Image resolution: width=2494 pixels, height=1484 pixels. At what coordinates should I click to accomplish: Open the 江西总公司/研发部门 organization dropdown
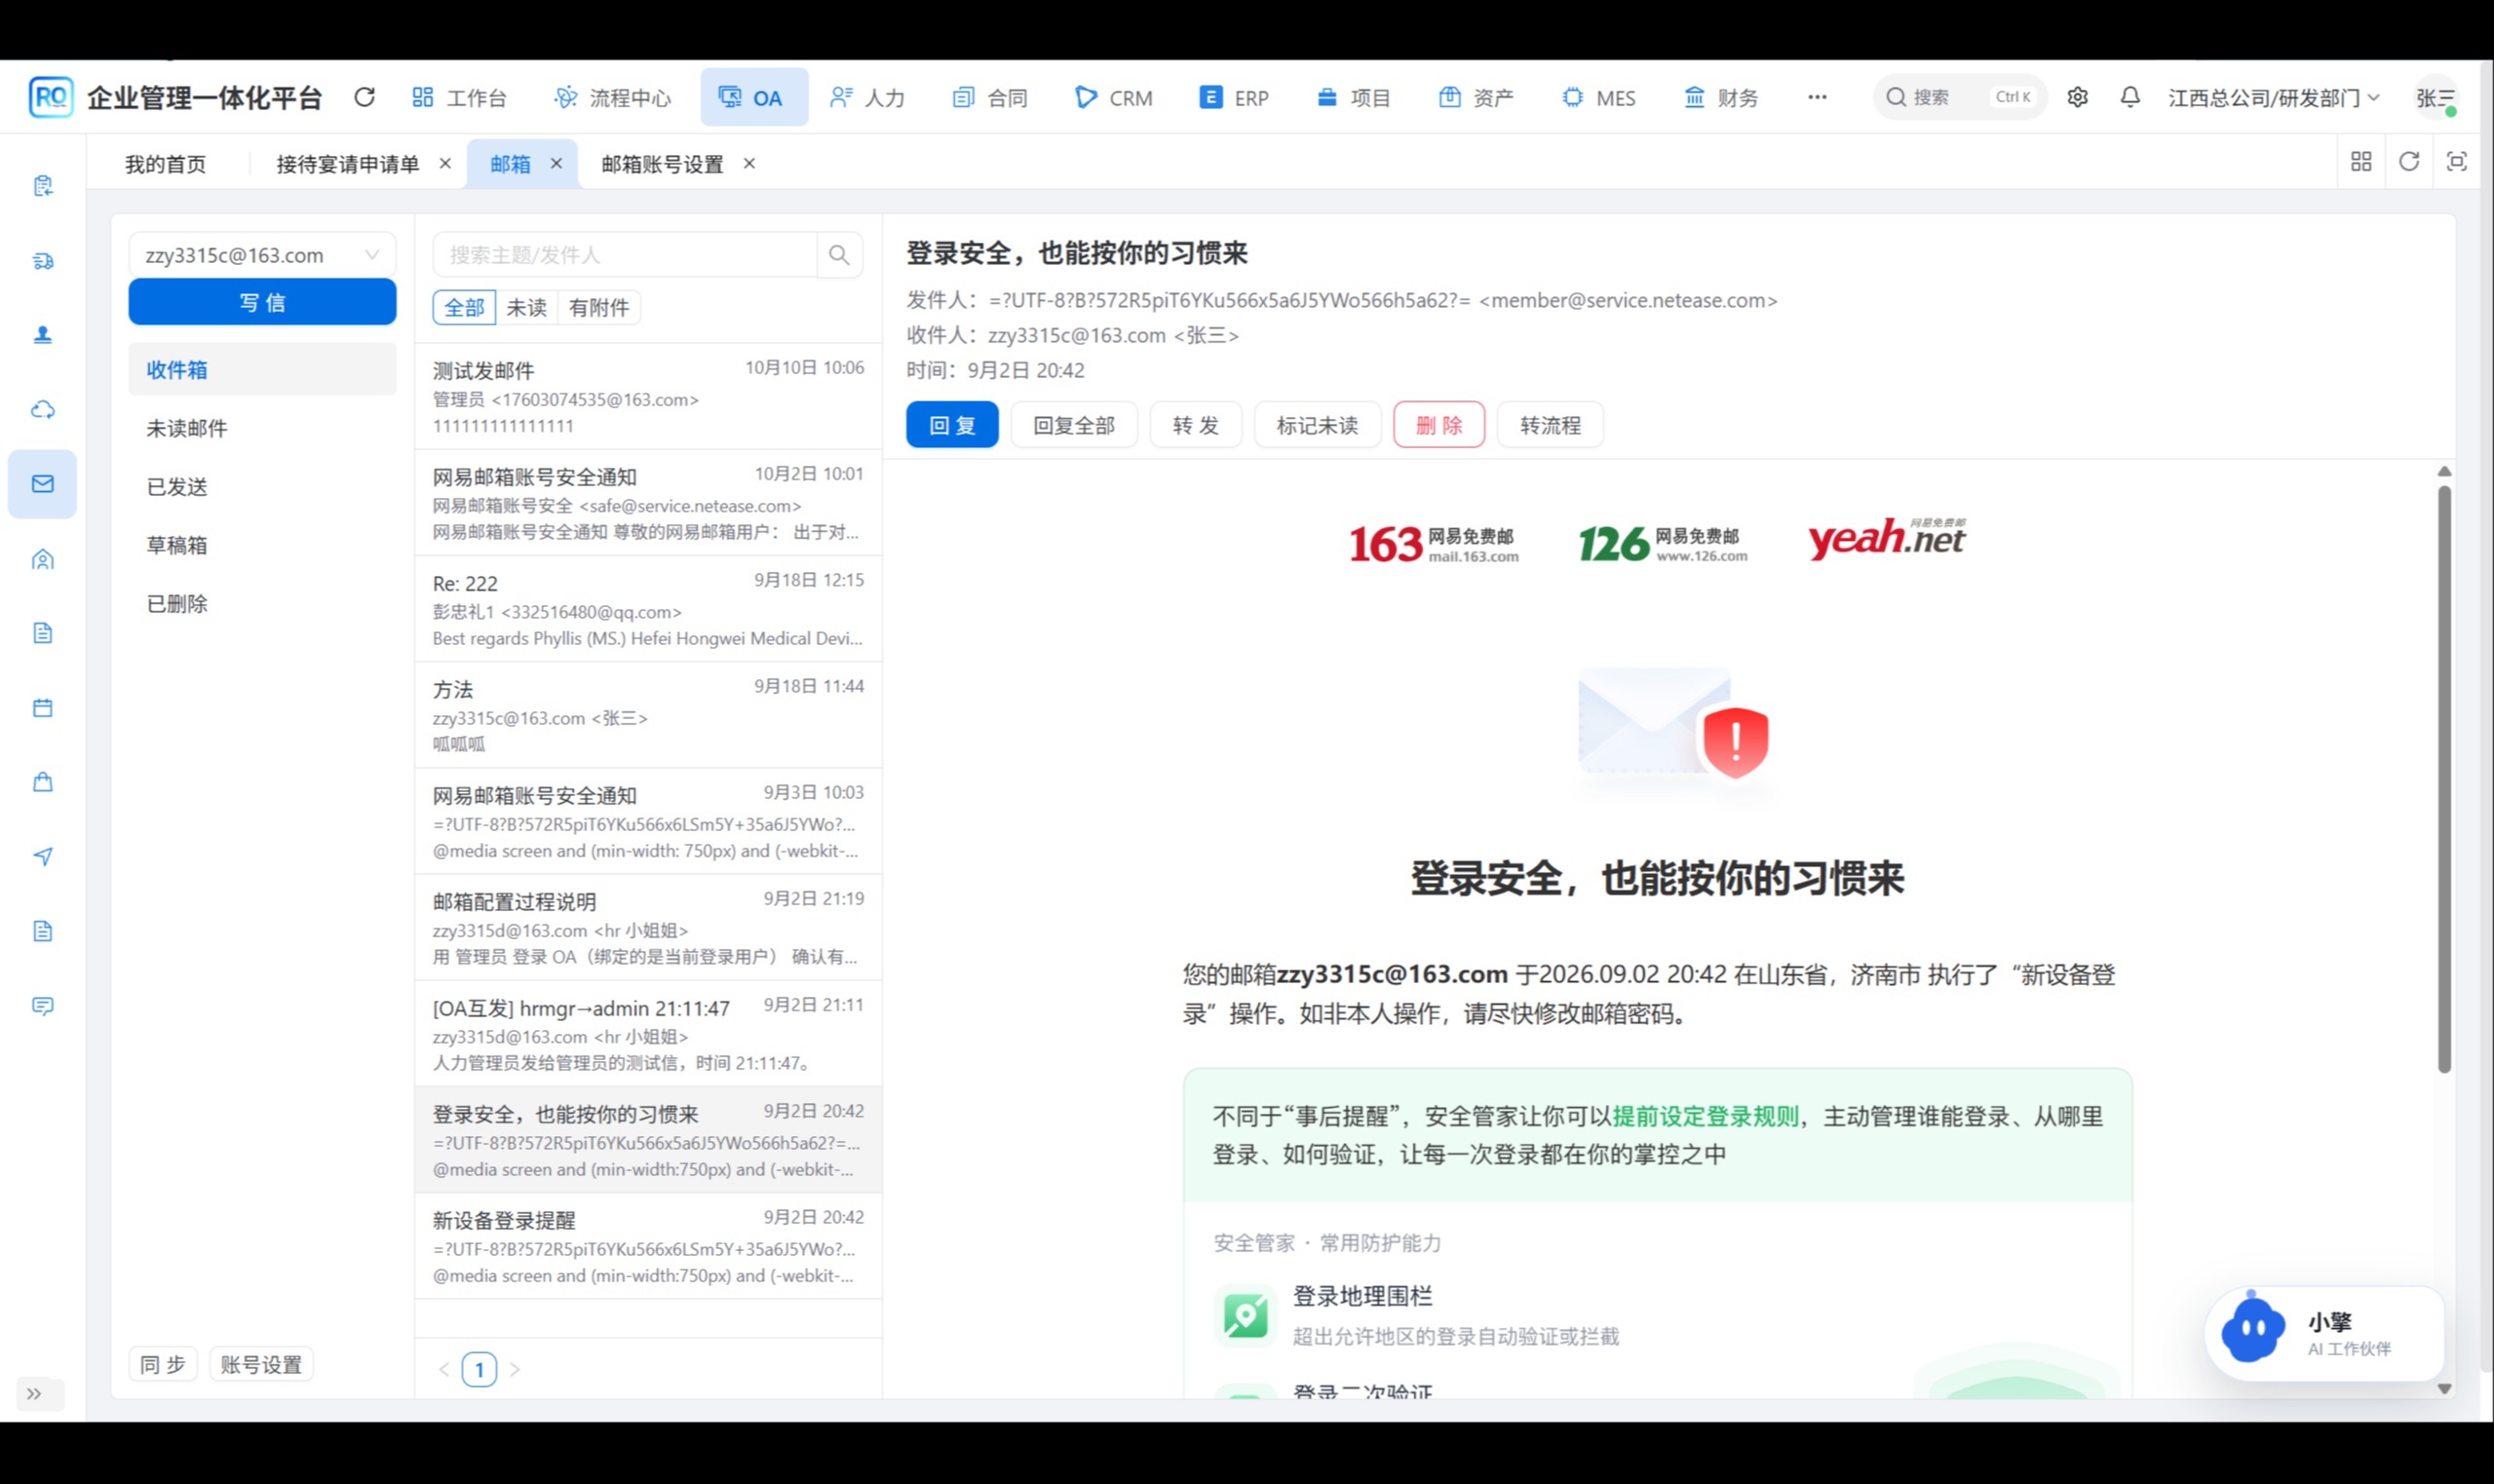(x=2273, y=97)
